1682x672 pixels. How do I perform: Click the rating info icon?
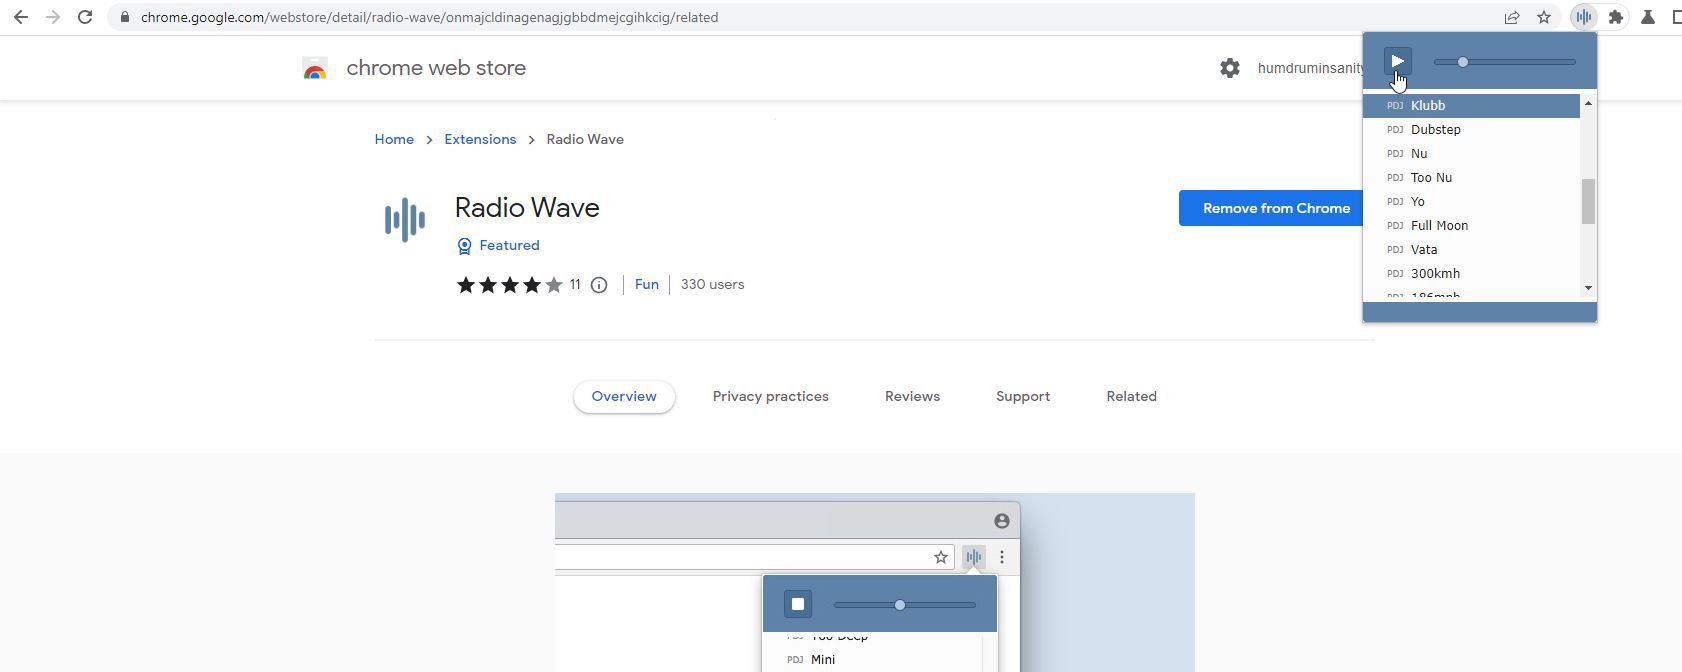(x=599, y=285)
